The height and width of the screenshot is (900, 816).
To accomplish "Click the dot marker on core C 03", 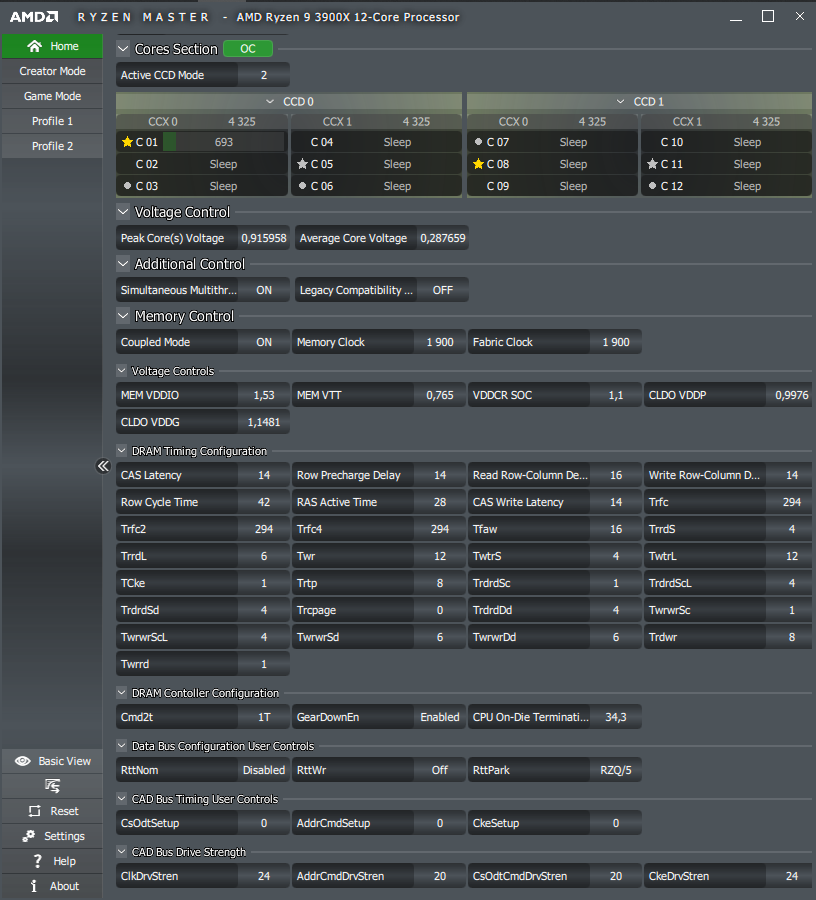I will pos(127,185).
